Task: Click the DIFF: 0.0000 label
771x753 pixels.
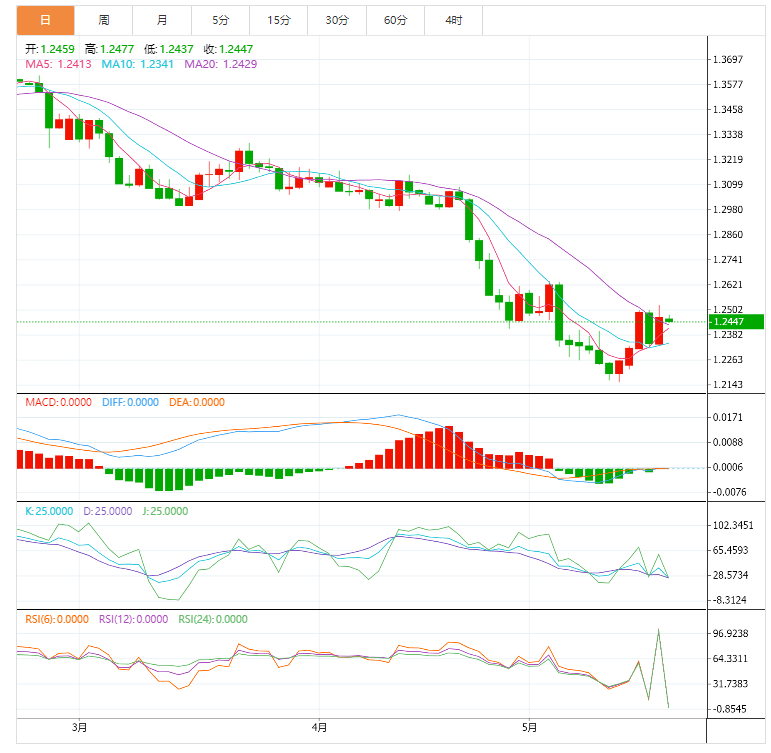Action: click(130, 402)
